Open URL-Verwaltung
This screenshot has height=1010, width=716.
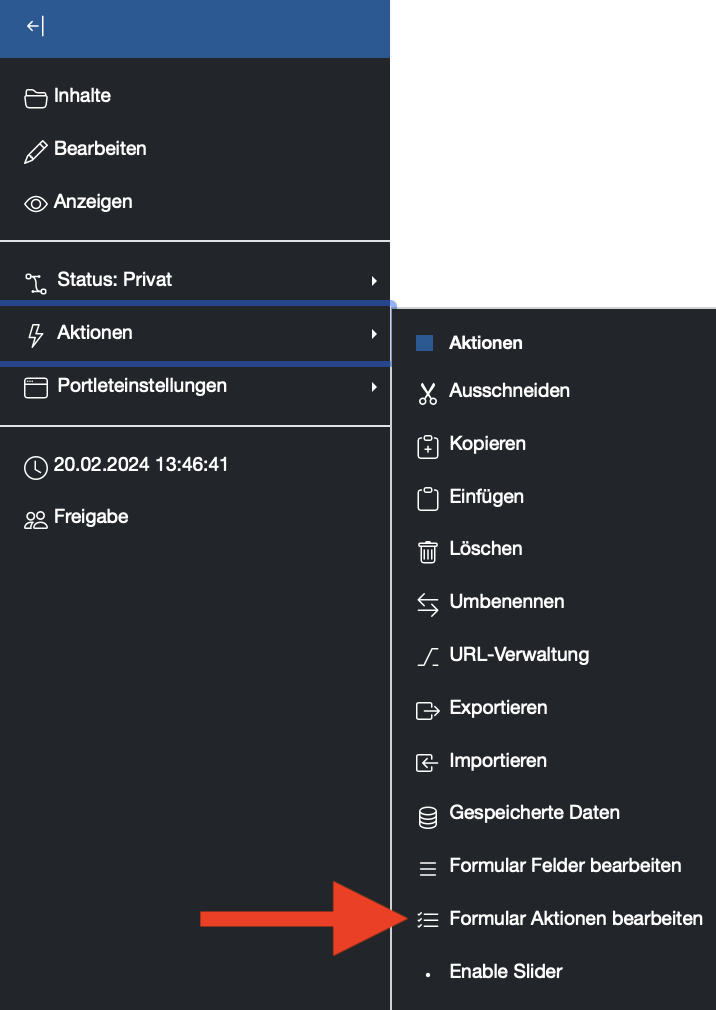[x=519, y=655]
